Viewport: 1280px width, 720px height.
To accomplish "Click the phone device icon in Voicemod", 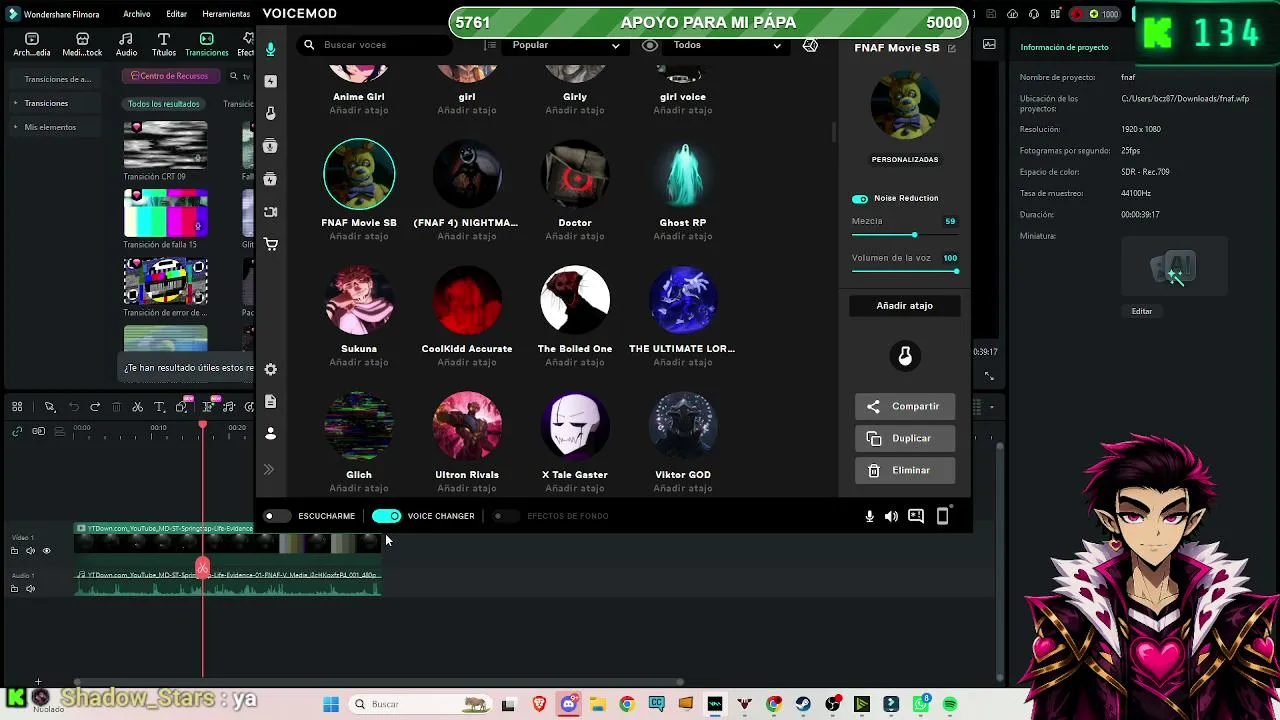I will (942, 516).
